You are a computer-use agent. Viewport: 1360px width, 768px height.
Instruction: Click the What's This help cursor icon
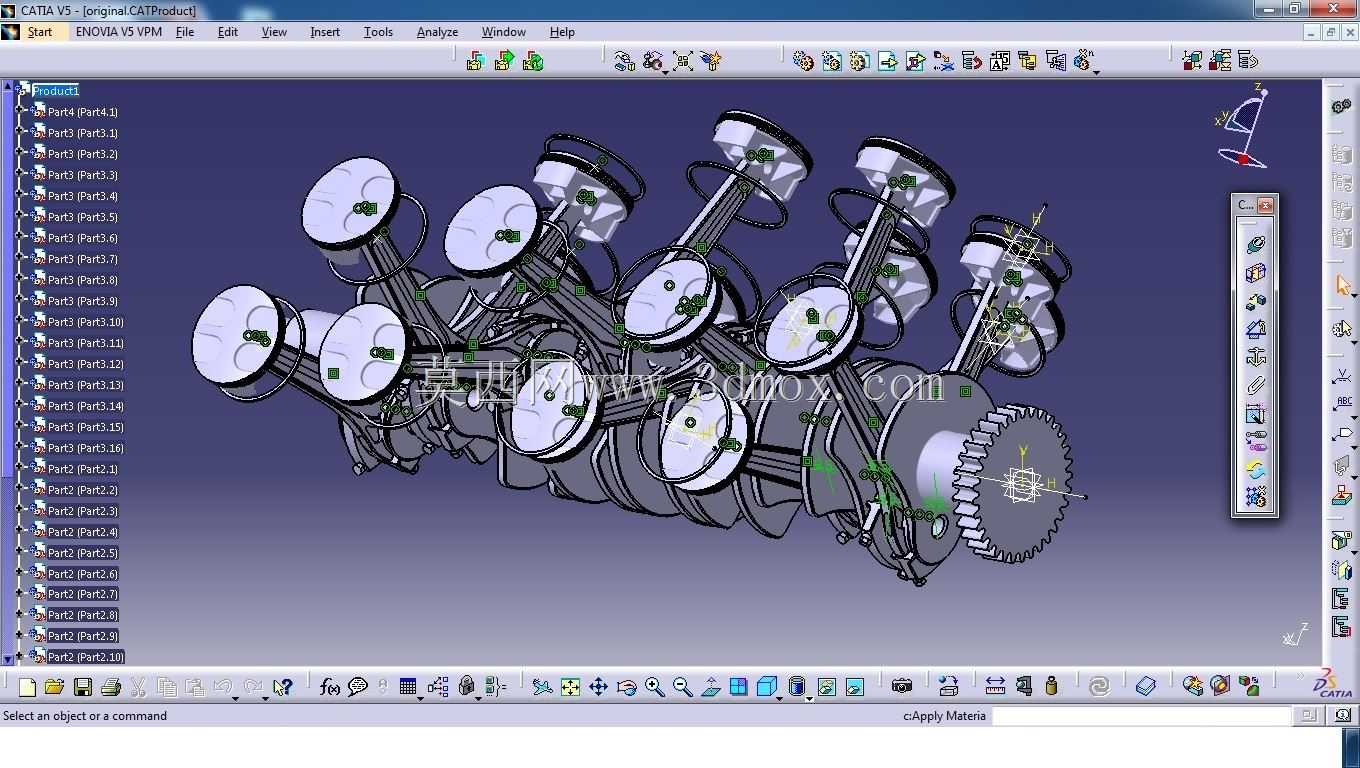[x=283, y=687]
